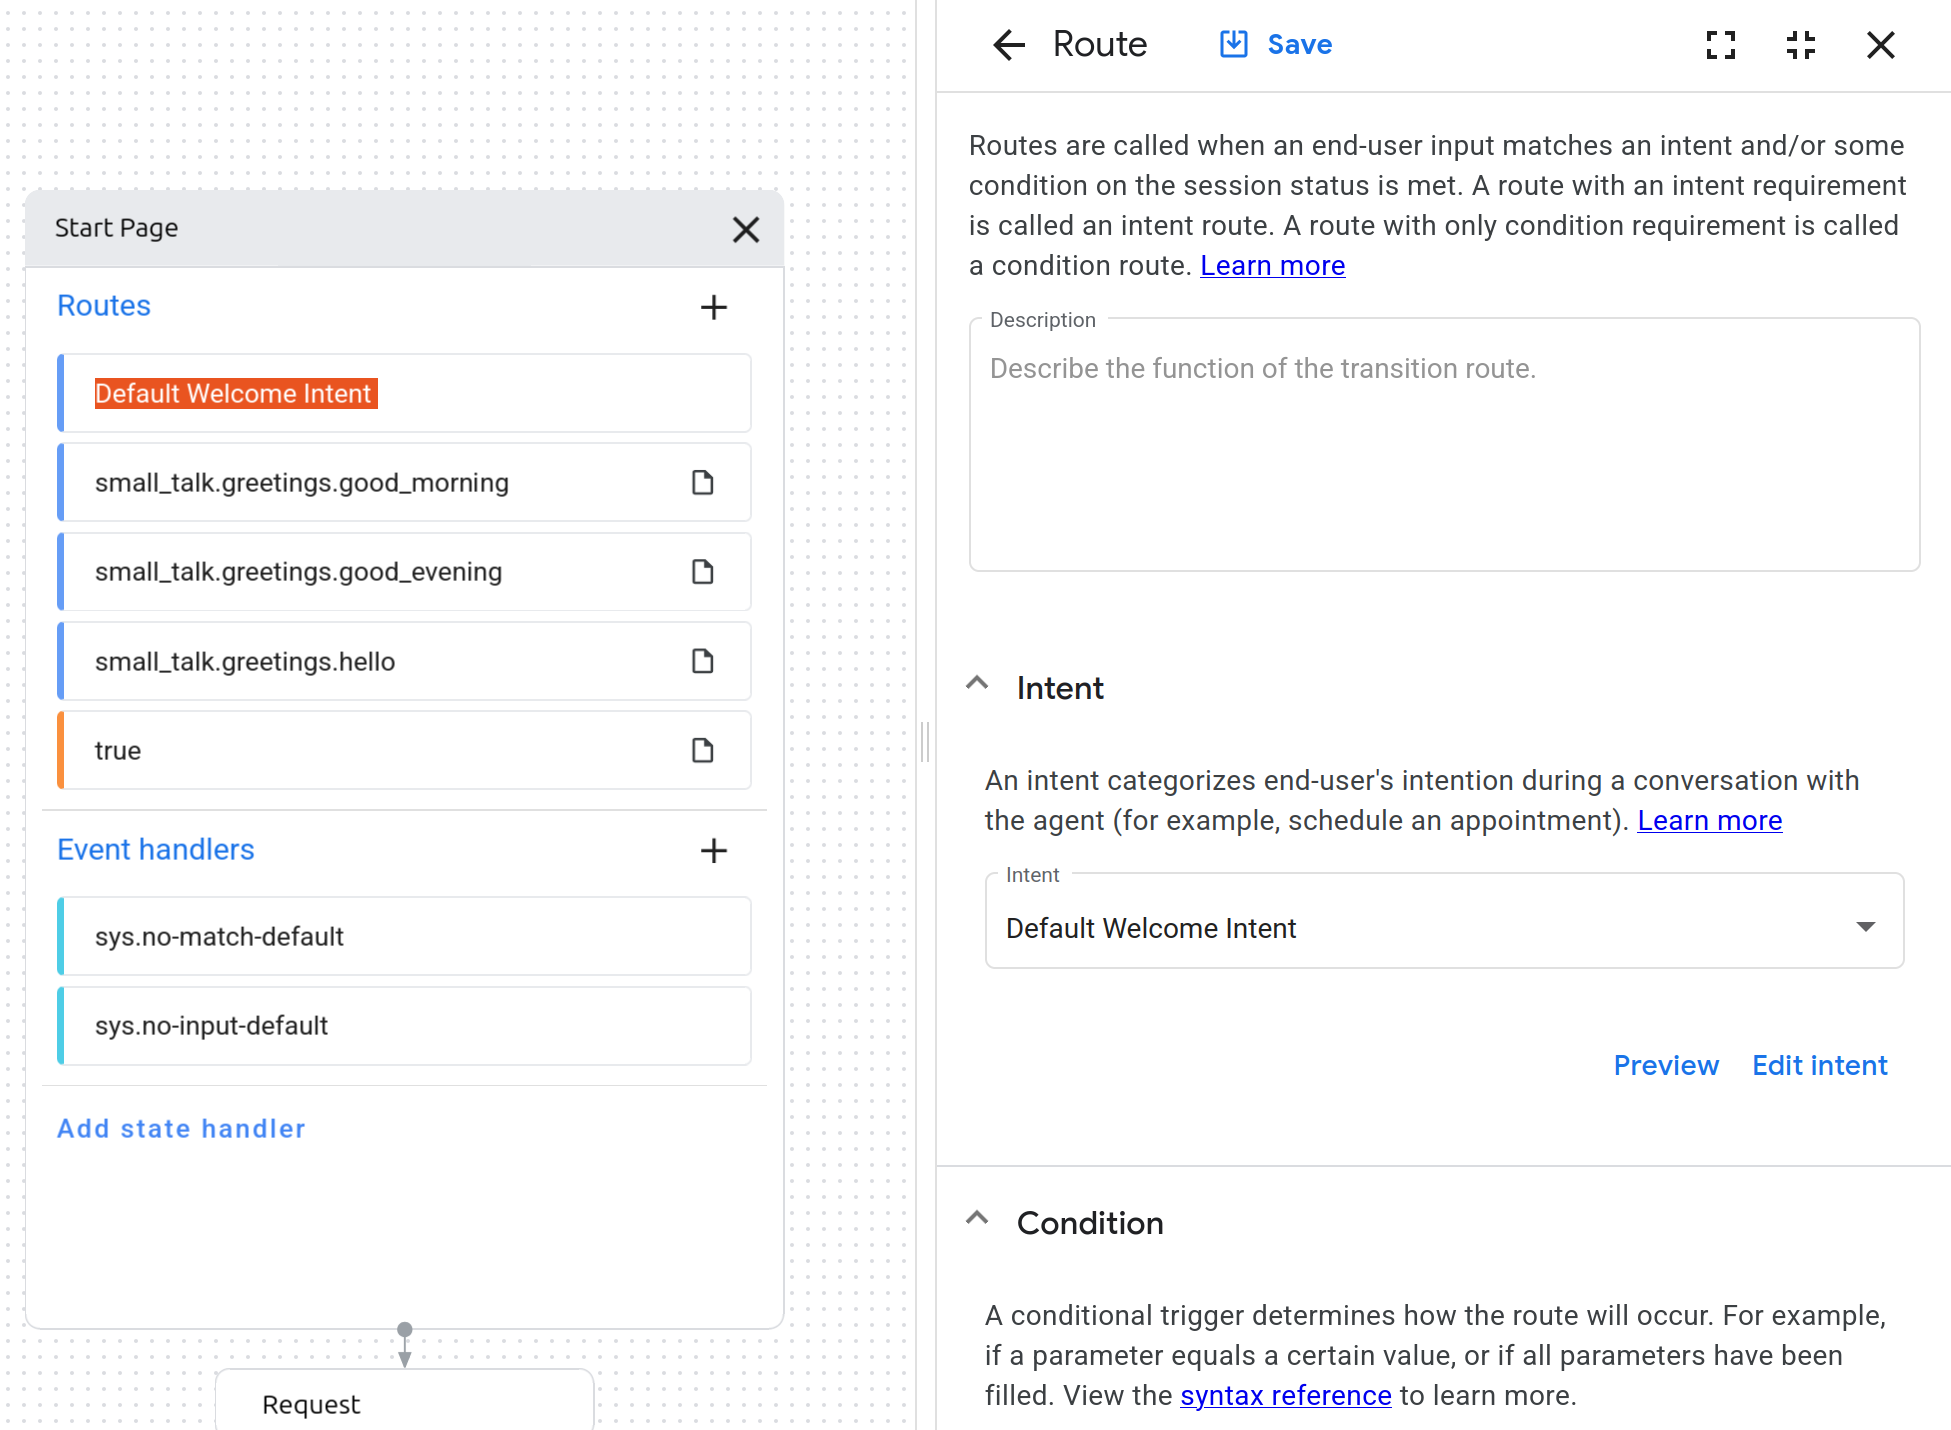Click the back arrow next to Route
Viewport: 1951px width, 1430px height.
point(1009,45)
